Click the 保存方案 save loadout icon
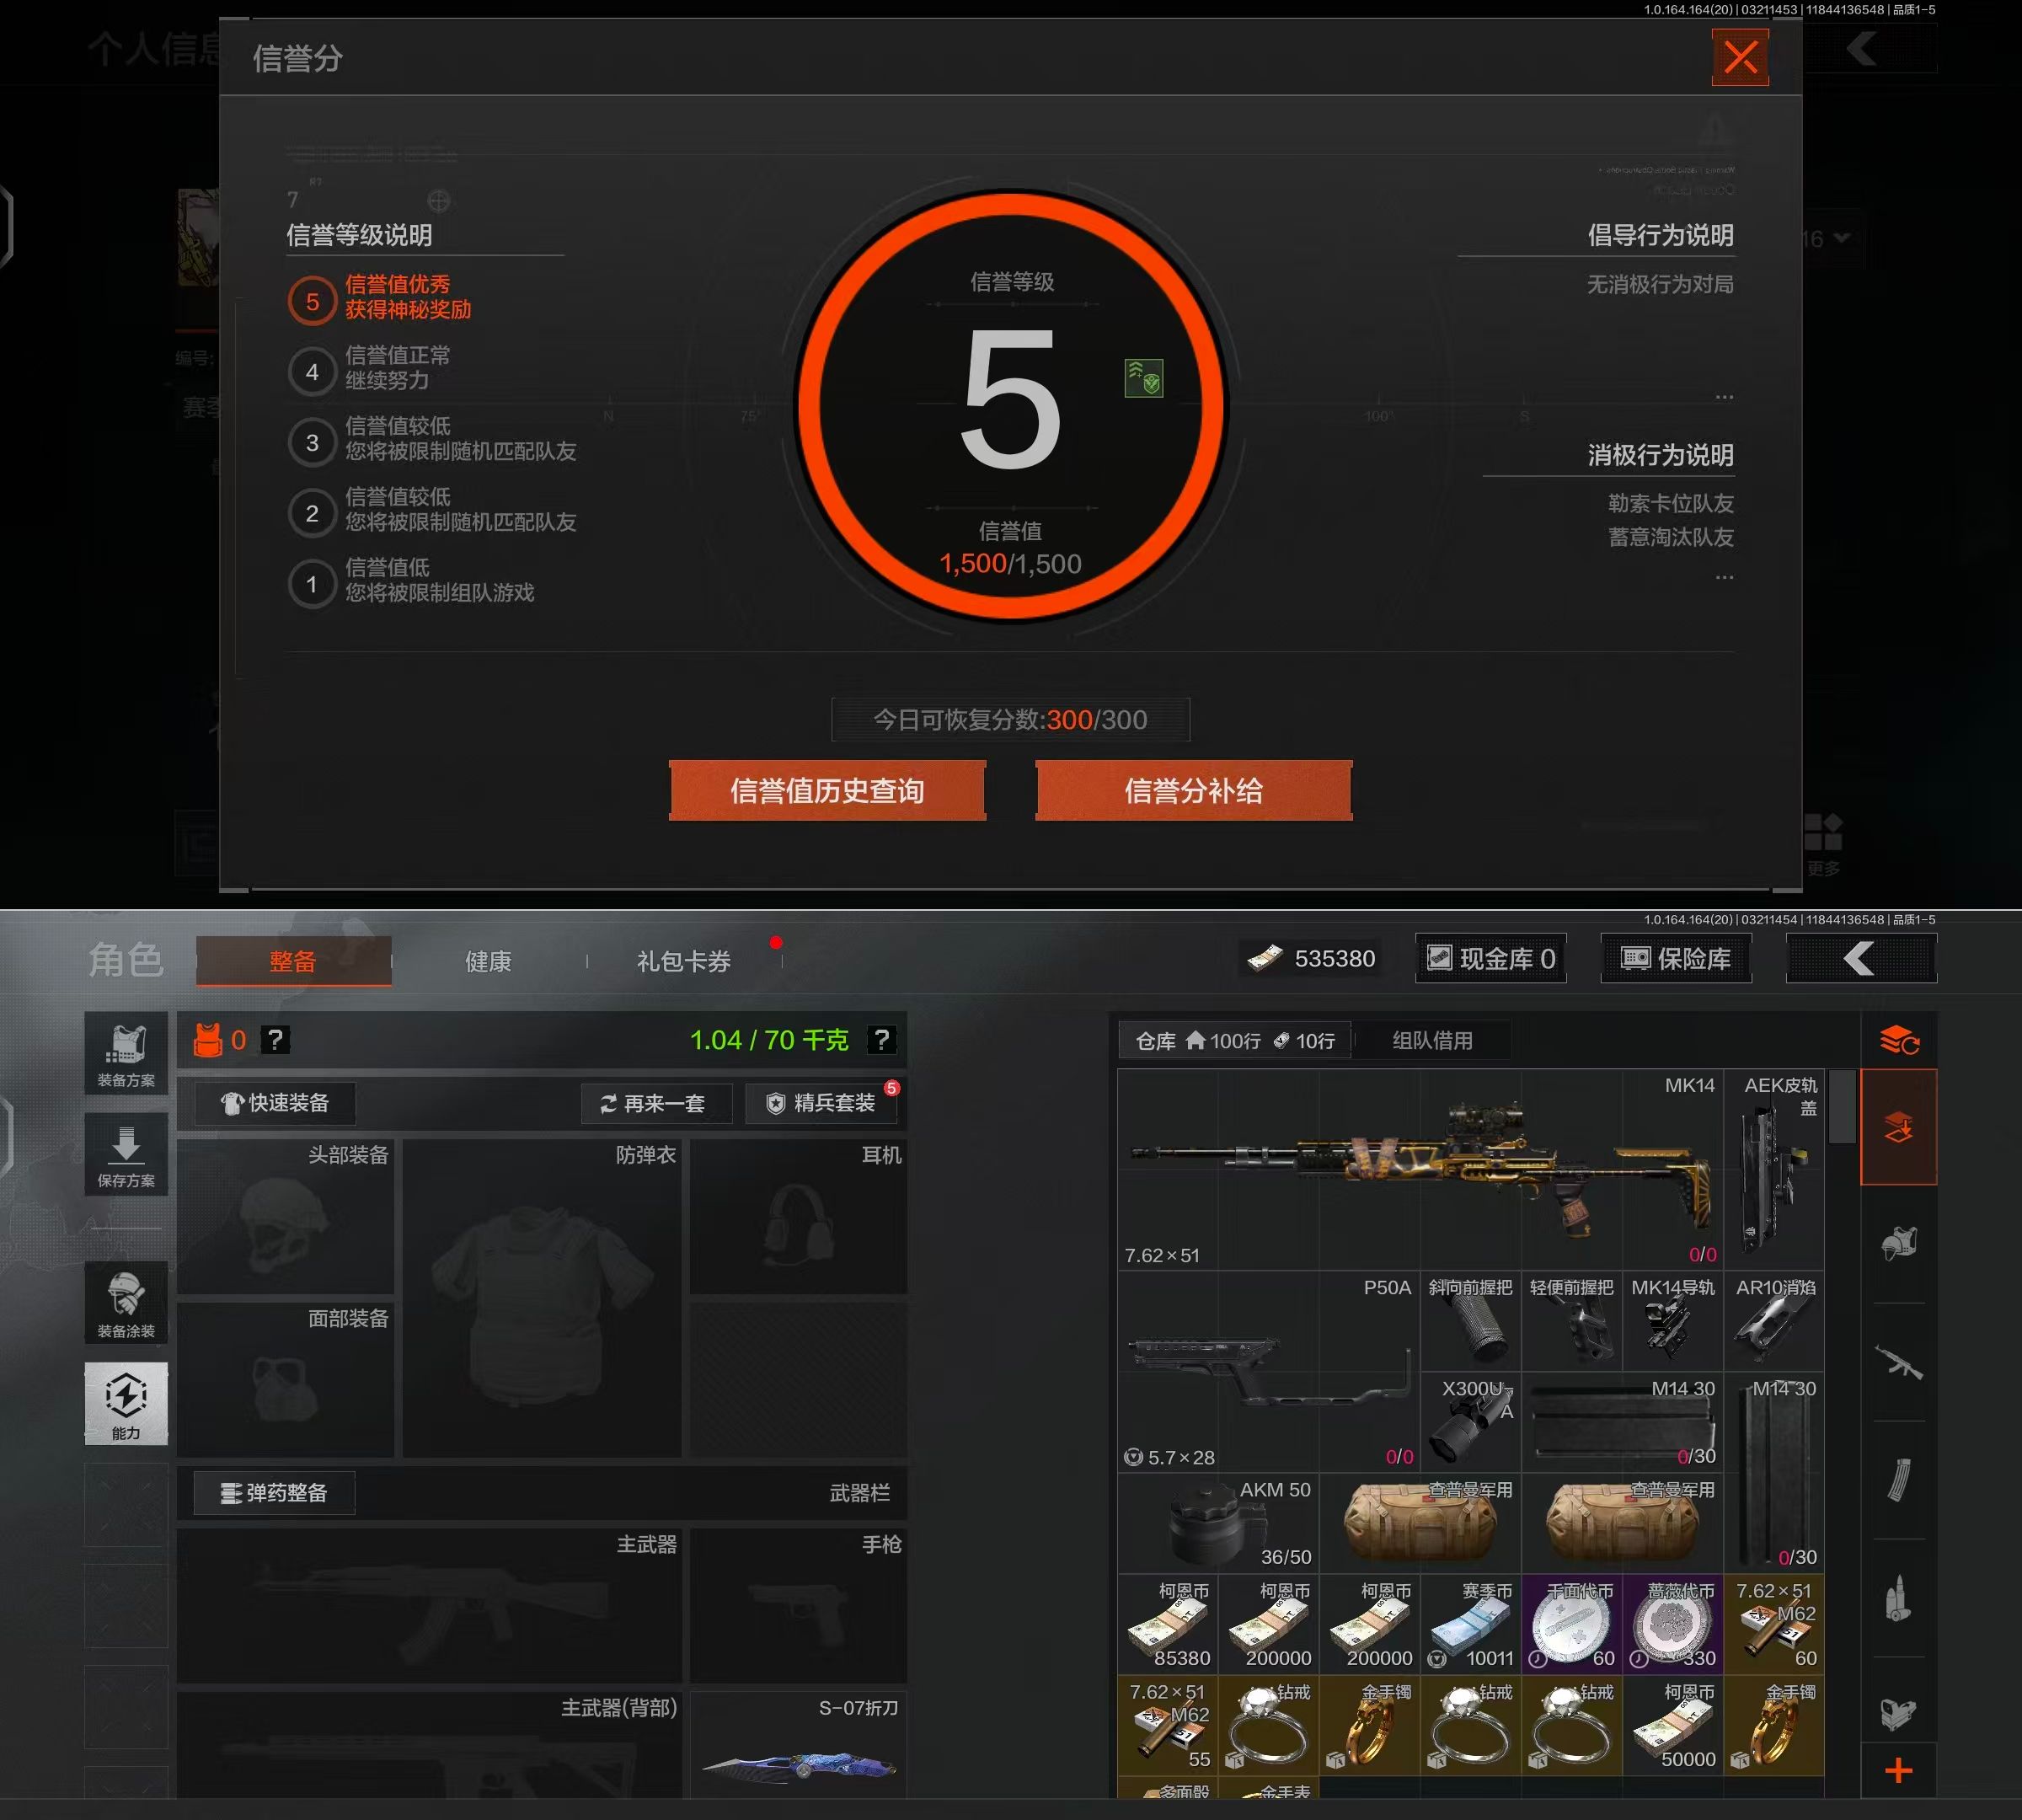The height and width of the screenshot is (1820, 2022). 126,1155
